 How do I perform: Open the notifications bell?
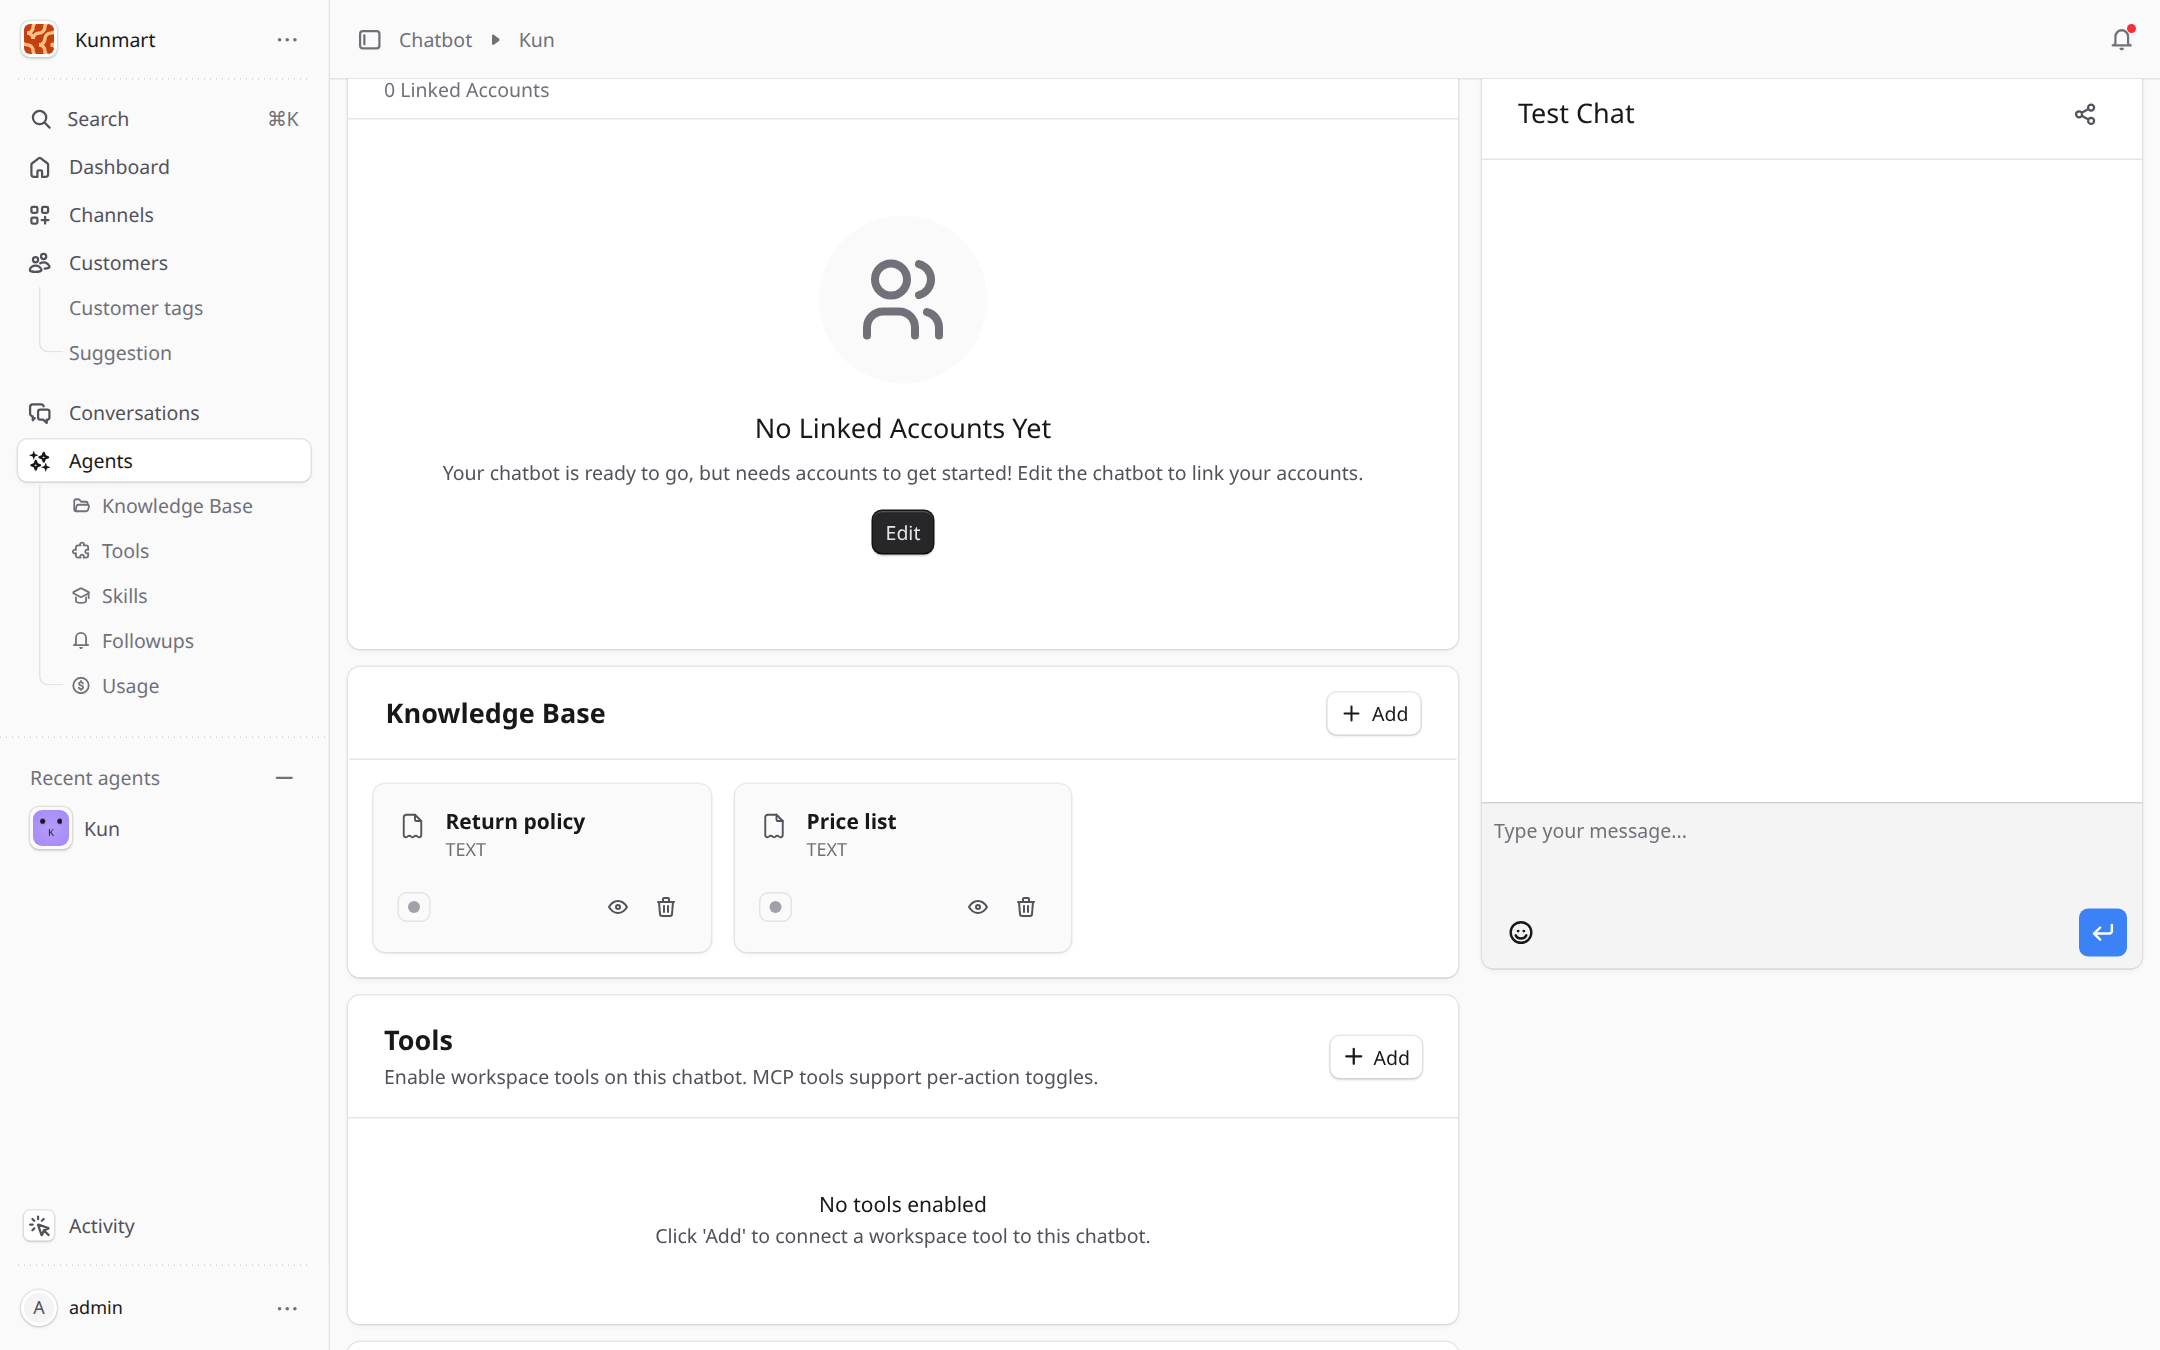tap(2121, 40)
